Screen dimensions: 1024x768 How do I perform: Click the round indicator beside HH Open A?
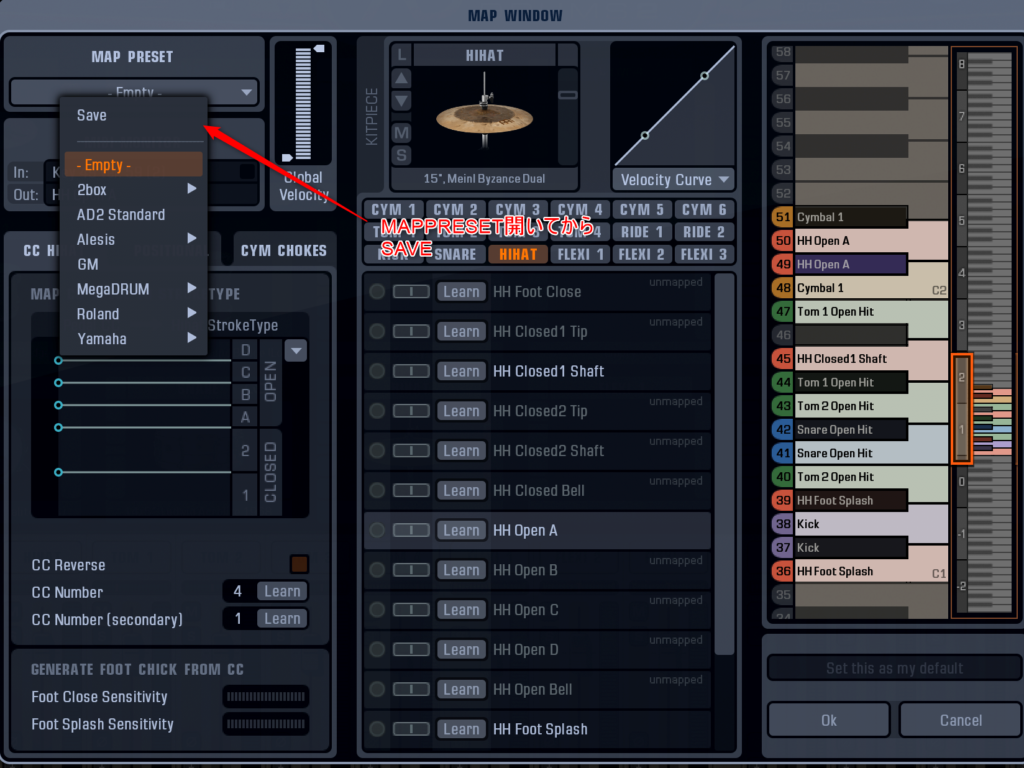(377, 531)
